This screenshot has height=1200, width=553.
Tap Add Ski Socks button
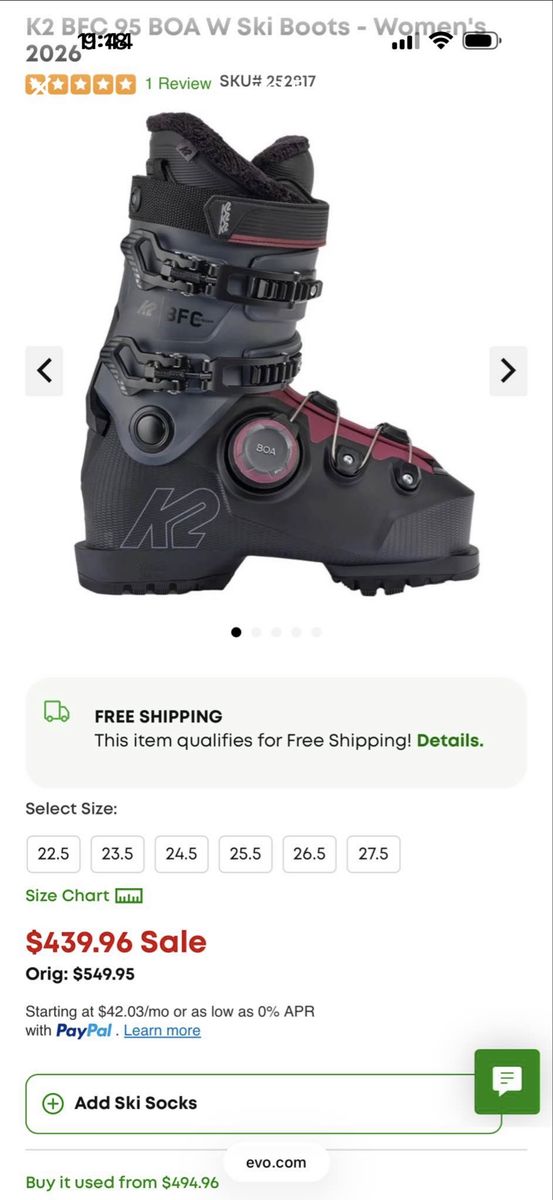point(263,1104)
